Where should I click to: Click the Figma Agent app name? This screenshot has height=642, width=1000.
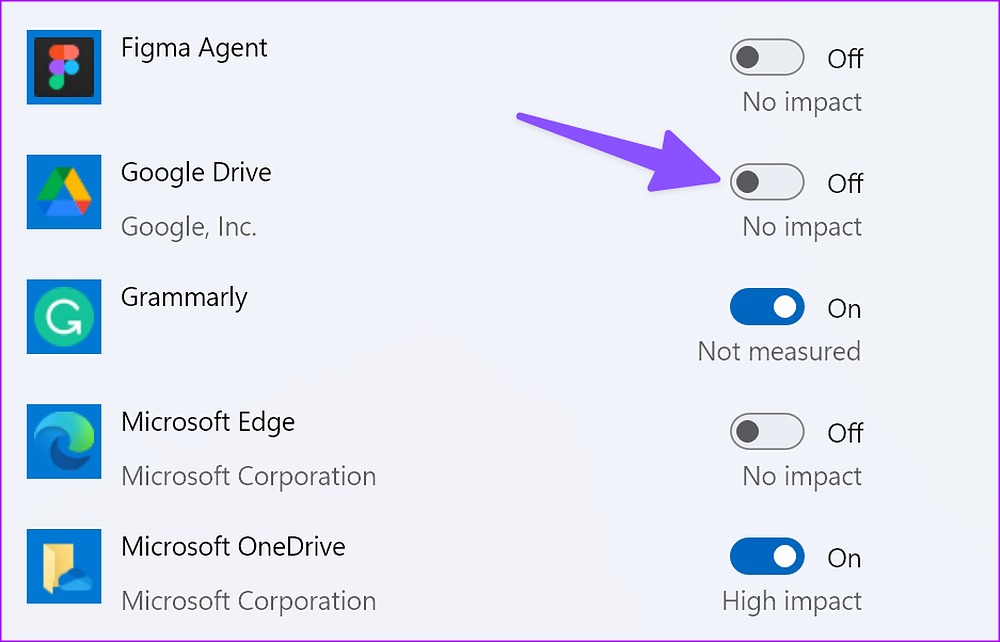(194, 48)
